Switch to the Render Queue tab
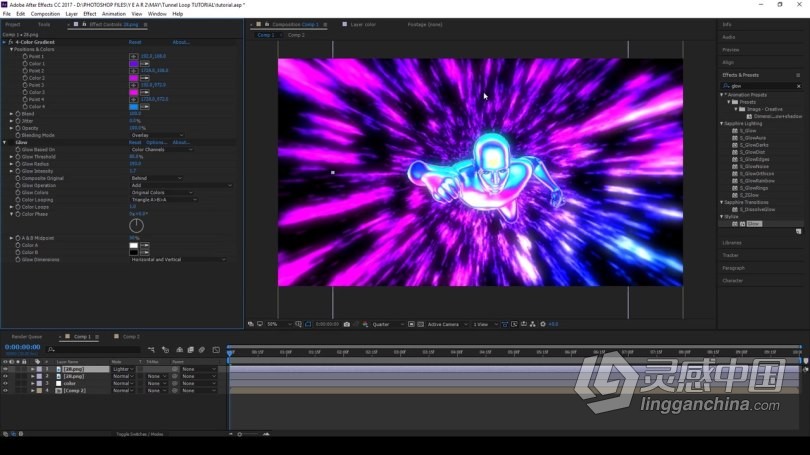Image resolution: width=810 pixels, height=455 pixels. (x=27, y=337)
